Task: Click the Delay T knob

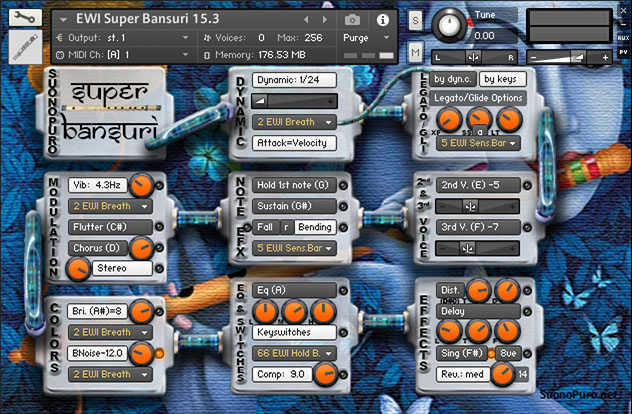Action: 478,331
